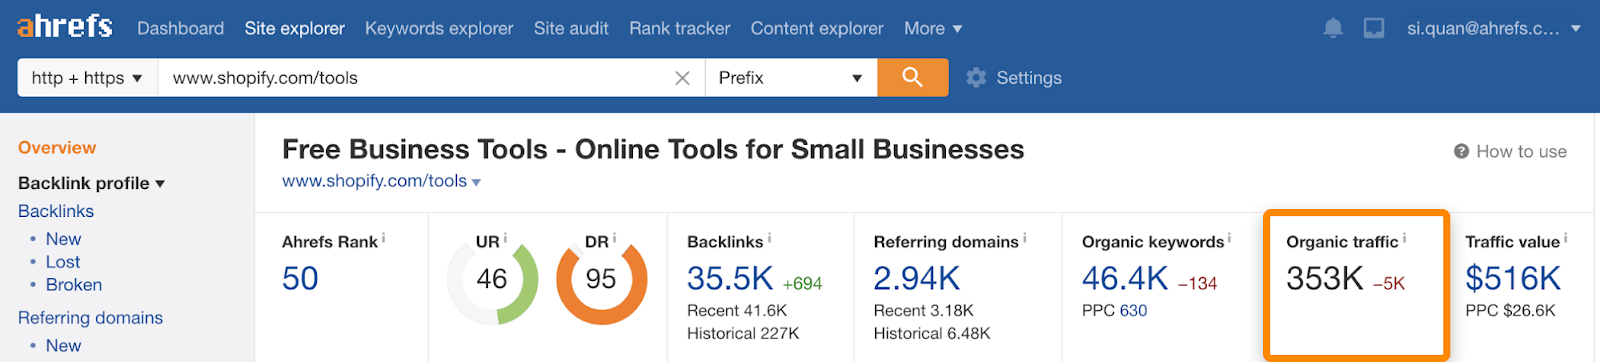Image resolution: width=1600 pixels, height=362 pixels.
Task: Click the –5K organic traffic change
Action: point(1389,284)
